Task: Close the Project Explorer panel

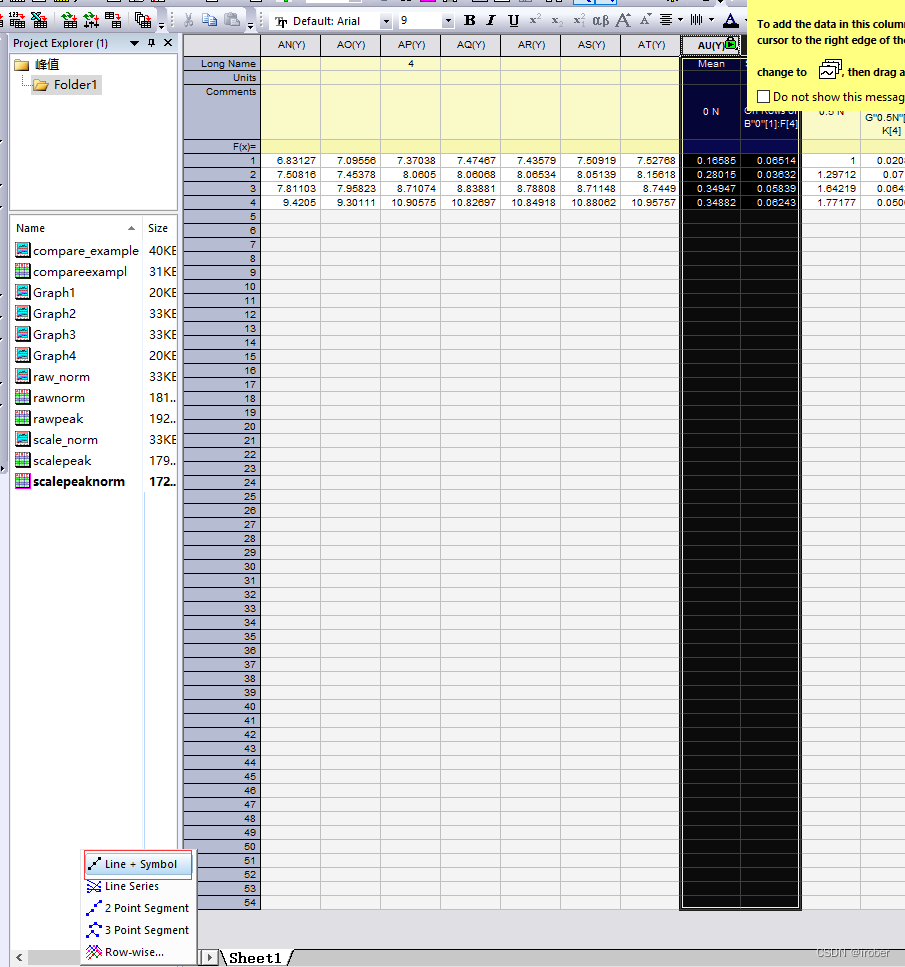Action: [x=168, y=43]
